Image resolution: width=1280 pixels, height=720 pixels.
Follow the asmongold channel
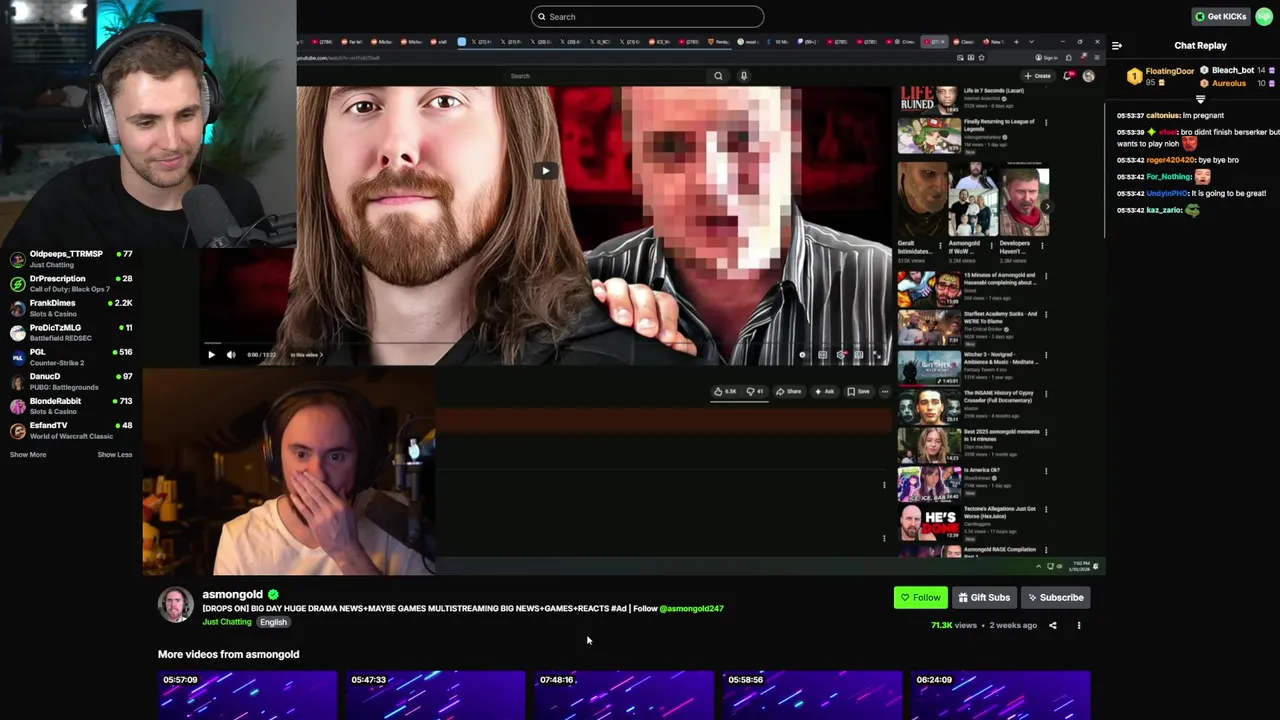click(920, 597)
